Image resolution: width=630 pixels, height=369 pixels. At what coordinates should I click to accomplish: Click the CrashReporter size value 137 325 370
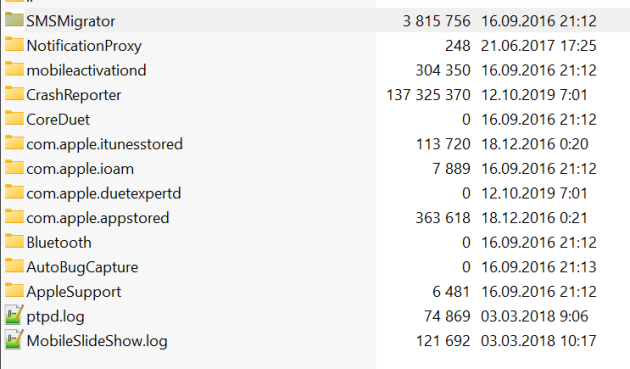tap(428, 95)
